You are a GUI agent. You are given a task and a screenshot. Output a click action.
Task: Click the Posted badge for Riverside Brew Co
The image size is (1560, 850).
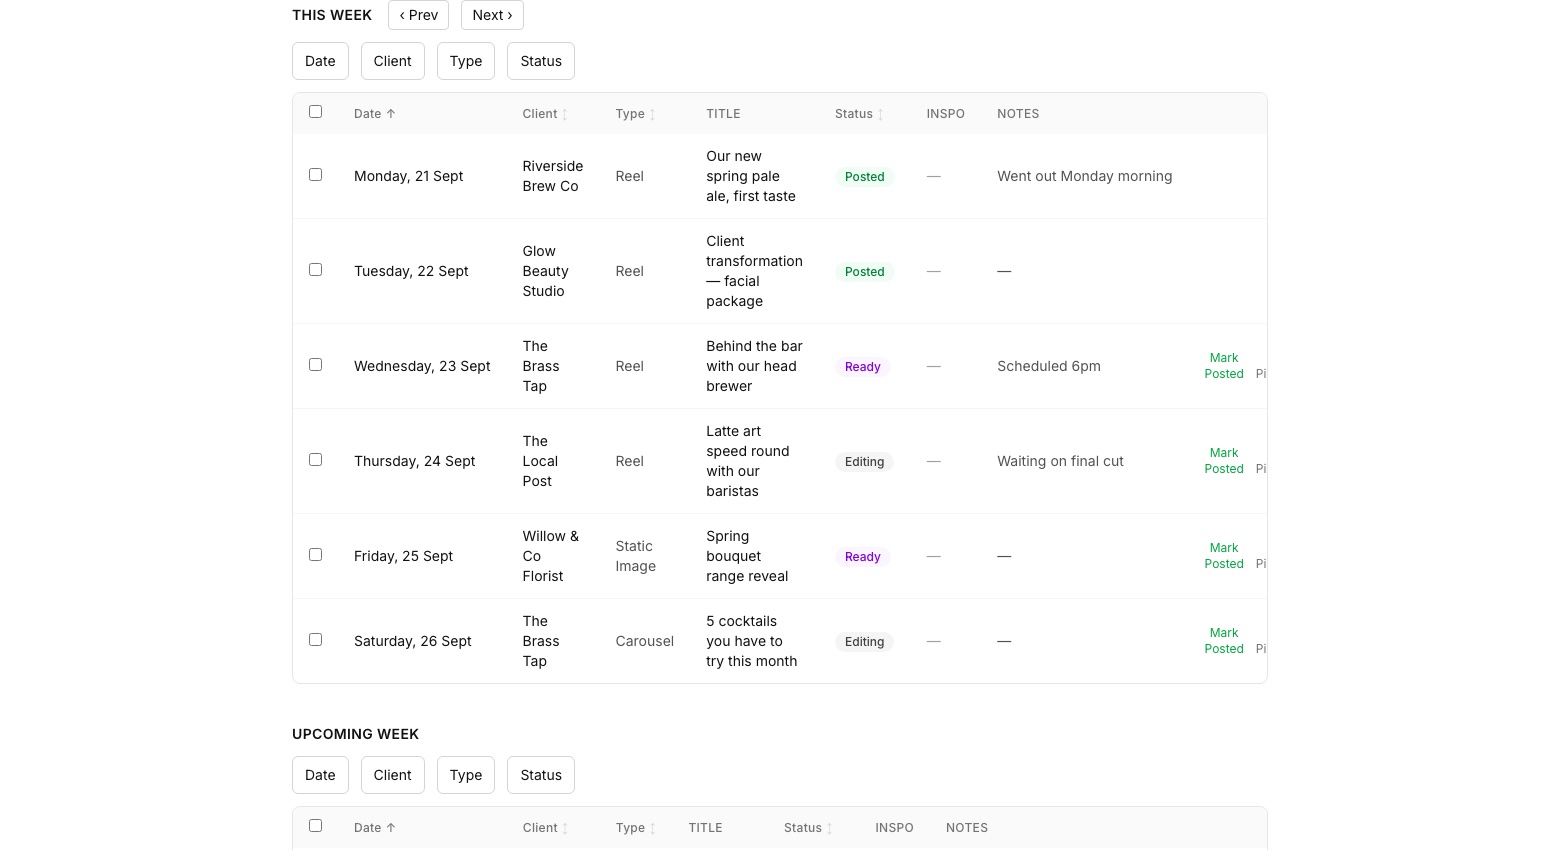865,177
